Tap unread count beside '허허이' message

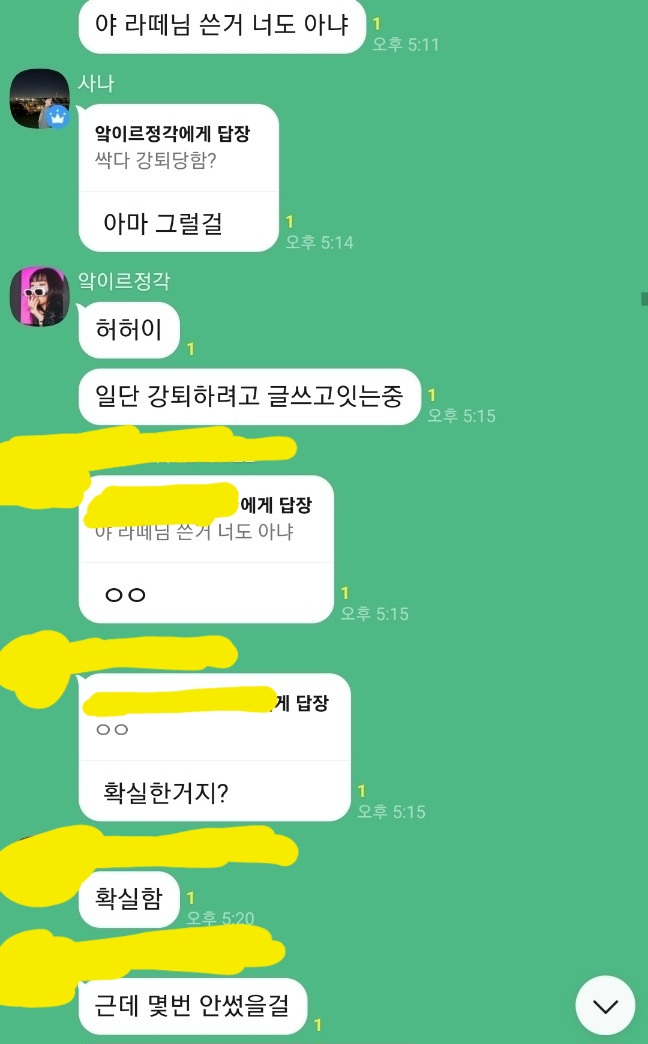(x=190, y=348)
